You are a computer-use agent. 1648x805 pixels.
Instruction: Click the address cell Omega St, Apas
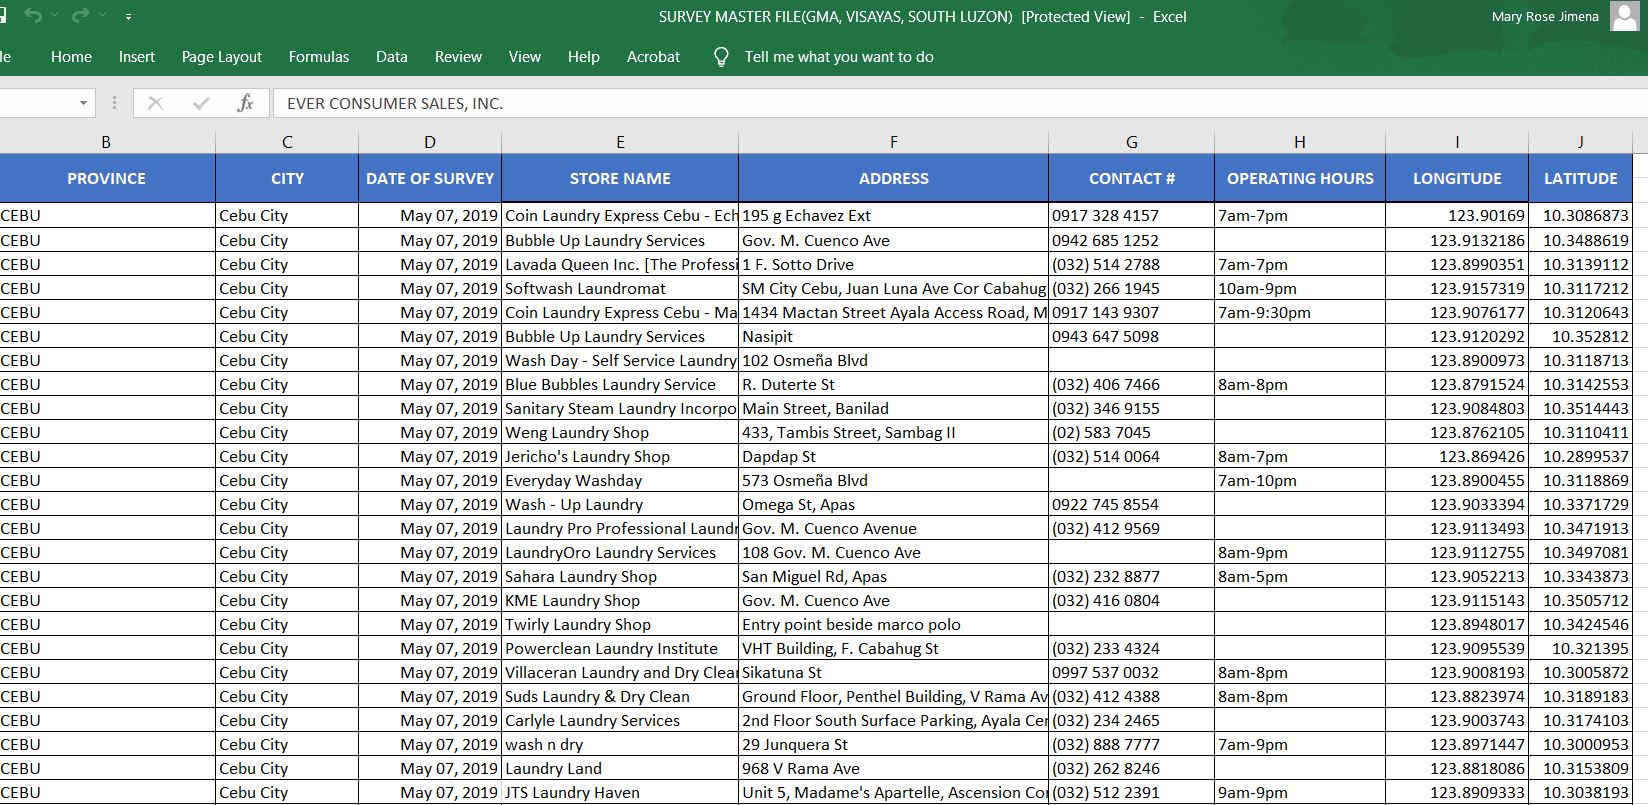click(x=894, y=504)
